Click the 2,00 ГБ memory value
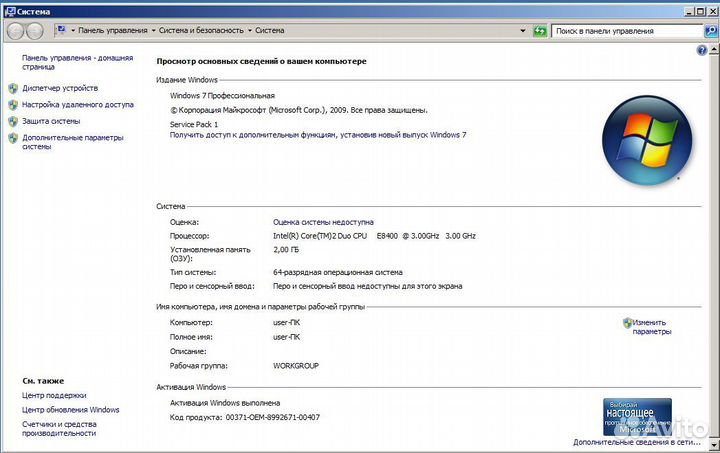Screen dimensions: 720x453 (x=286, y=250)
